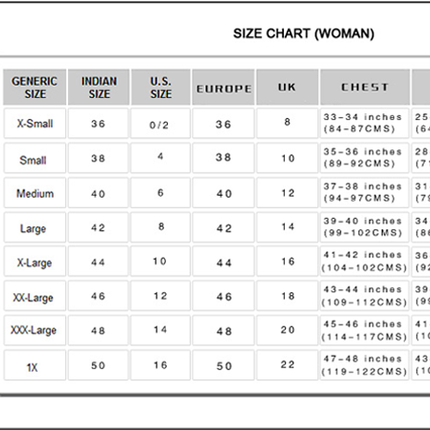This screenshot has height=430, width=430.
Task: Select the UK size 22 cell
Action: pyautogui.click(x=287, y=365)
